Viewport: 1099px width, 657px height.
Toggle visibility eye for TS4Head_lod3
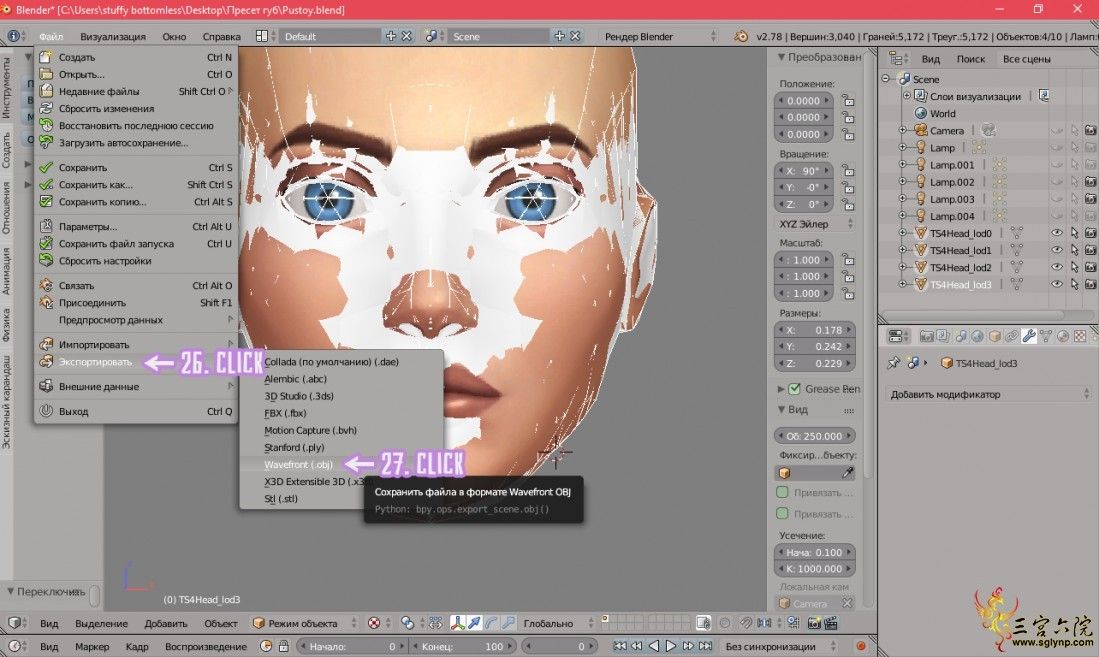(x=1056, y=284)
